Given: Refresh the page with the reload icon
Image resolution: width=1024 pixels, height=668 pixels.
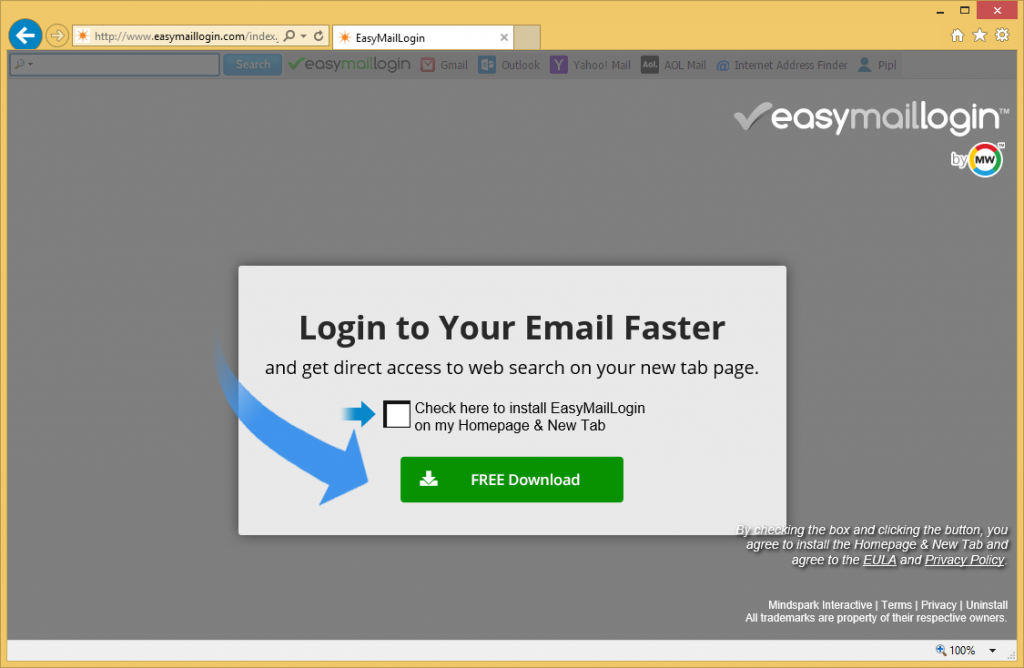Looking at the screenshot, I should coord(319,36).
